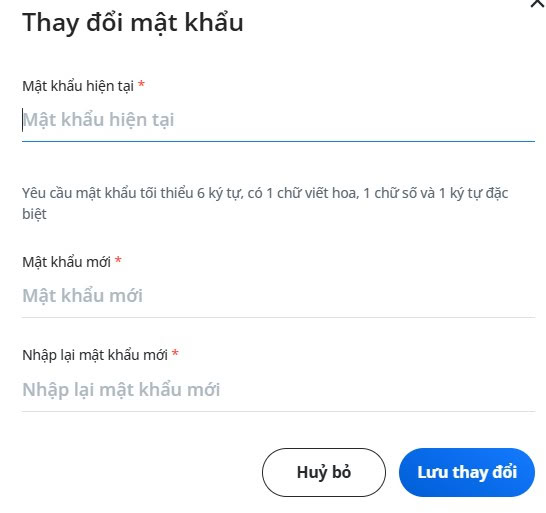Viewport: 546px width, 513px height.
Task: Click the word biệt in the hint
Action: tap(34, 214)
